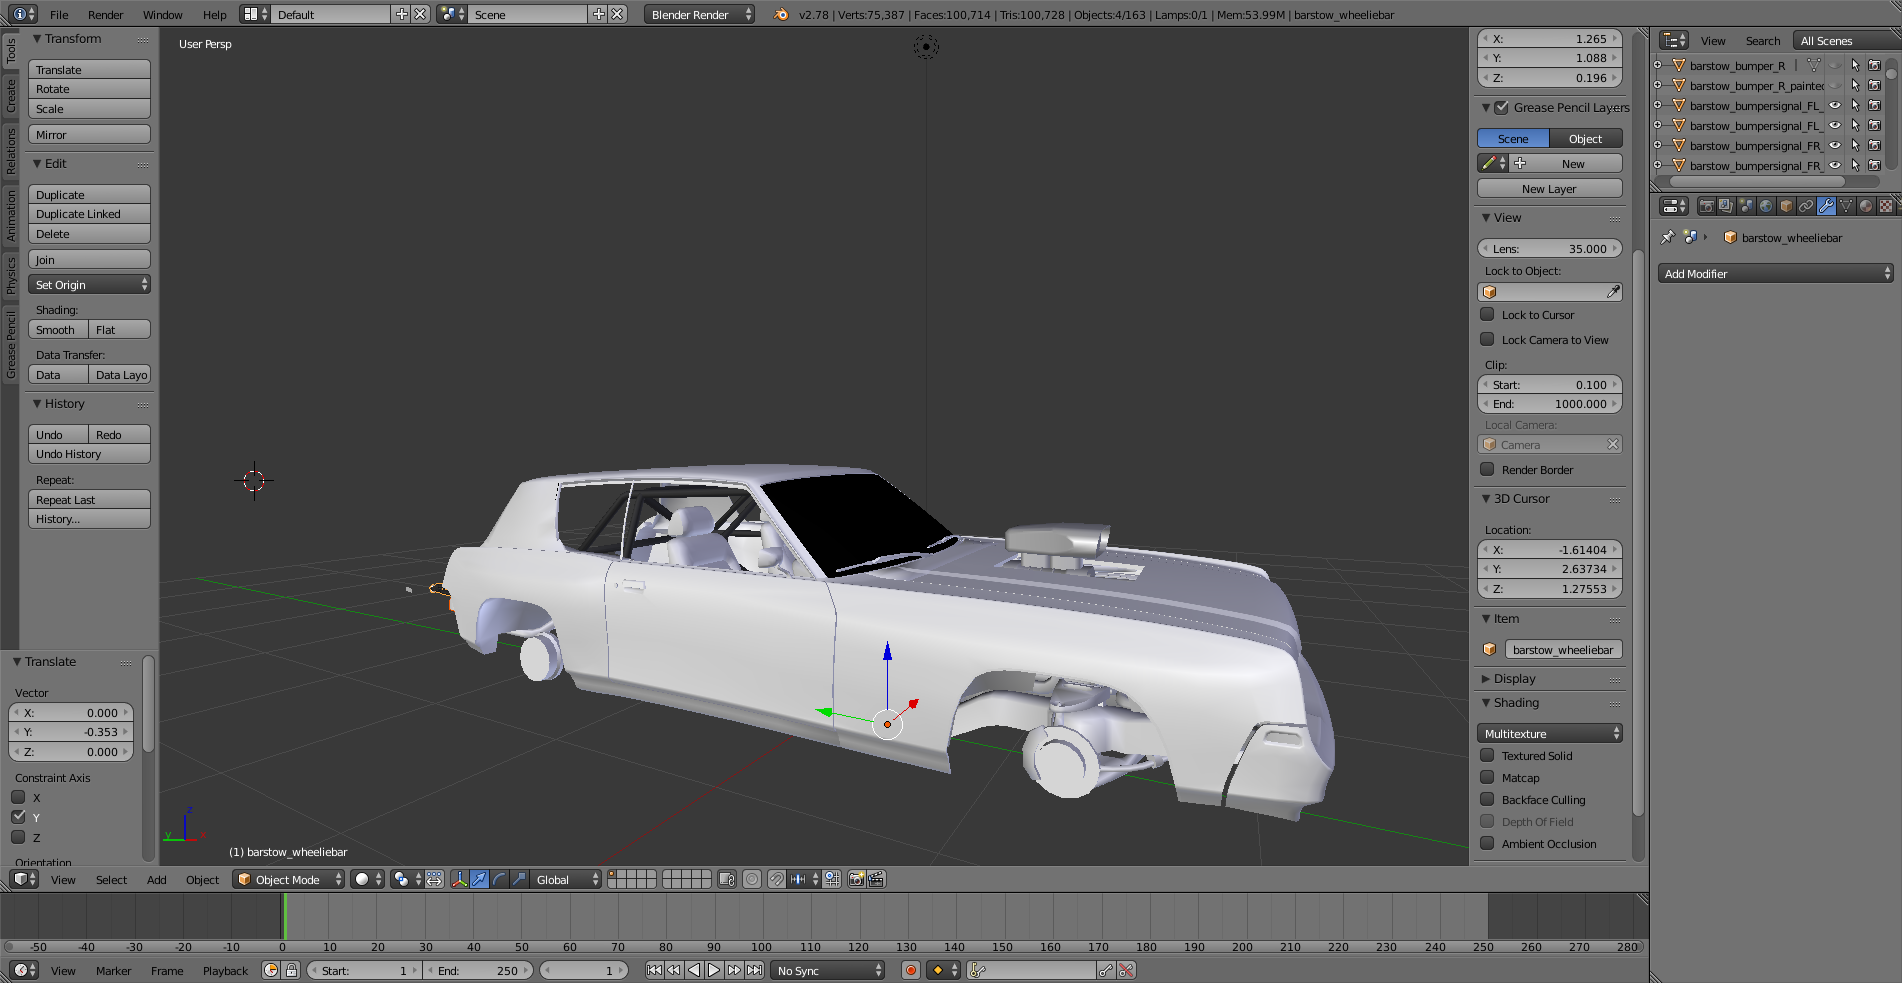Open the World properties tab globe icon
Viewport: 1902px width, 983px height.
click(x=1766, y=206)
